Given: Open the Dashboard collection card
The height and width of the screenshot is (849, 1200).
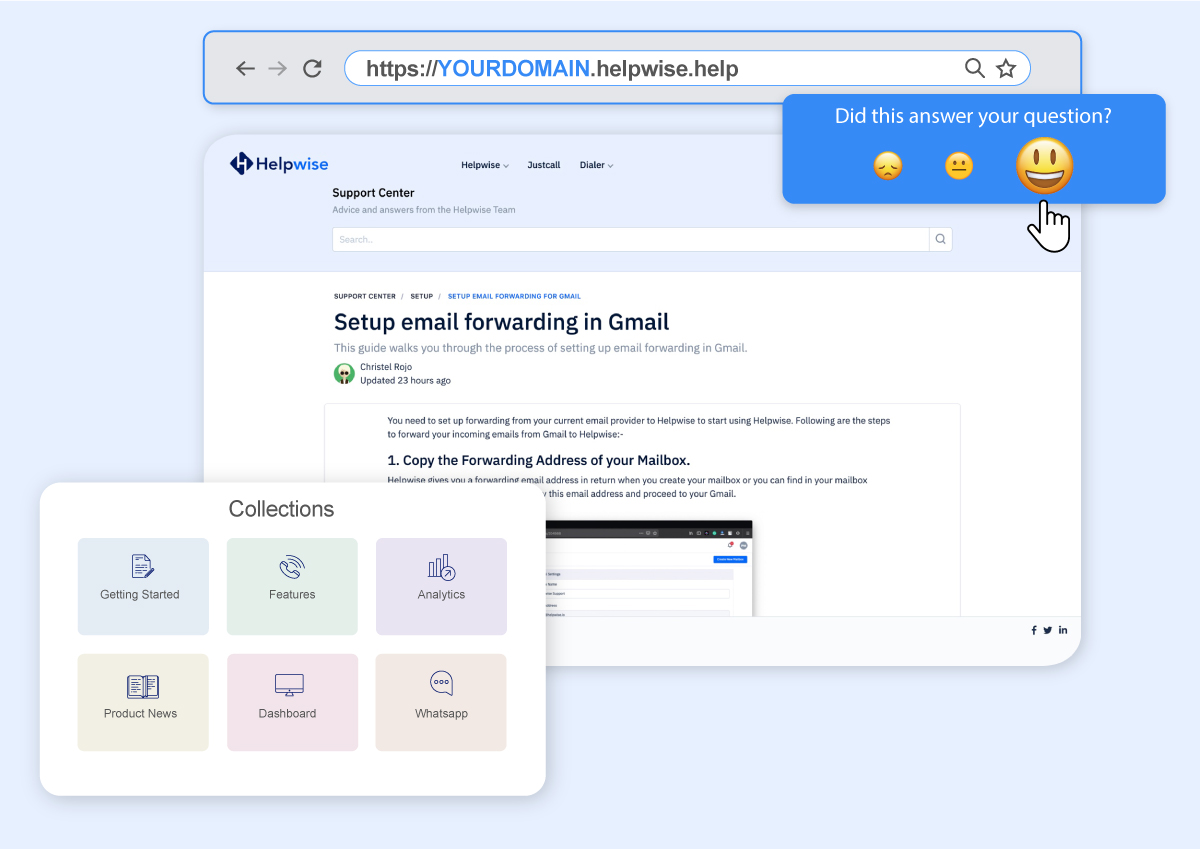Looking at the screenshot, I should pos(292,702).
